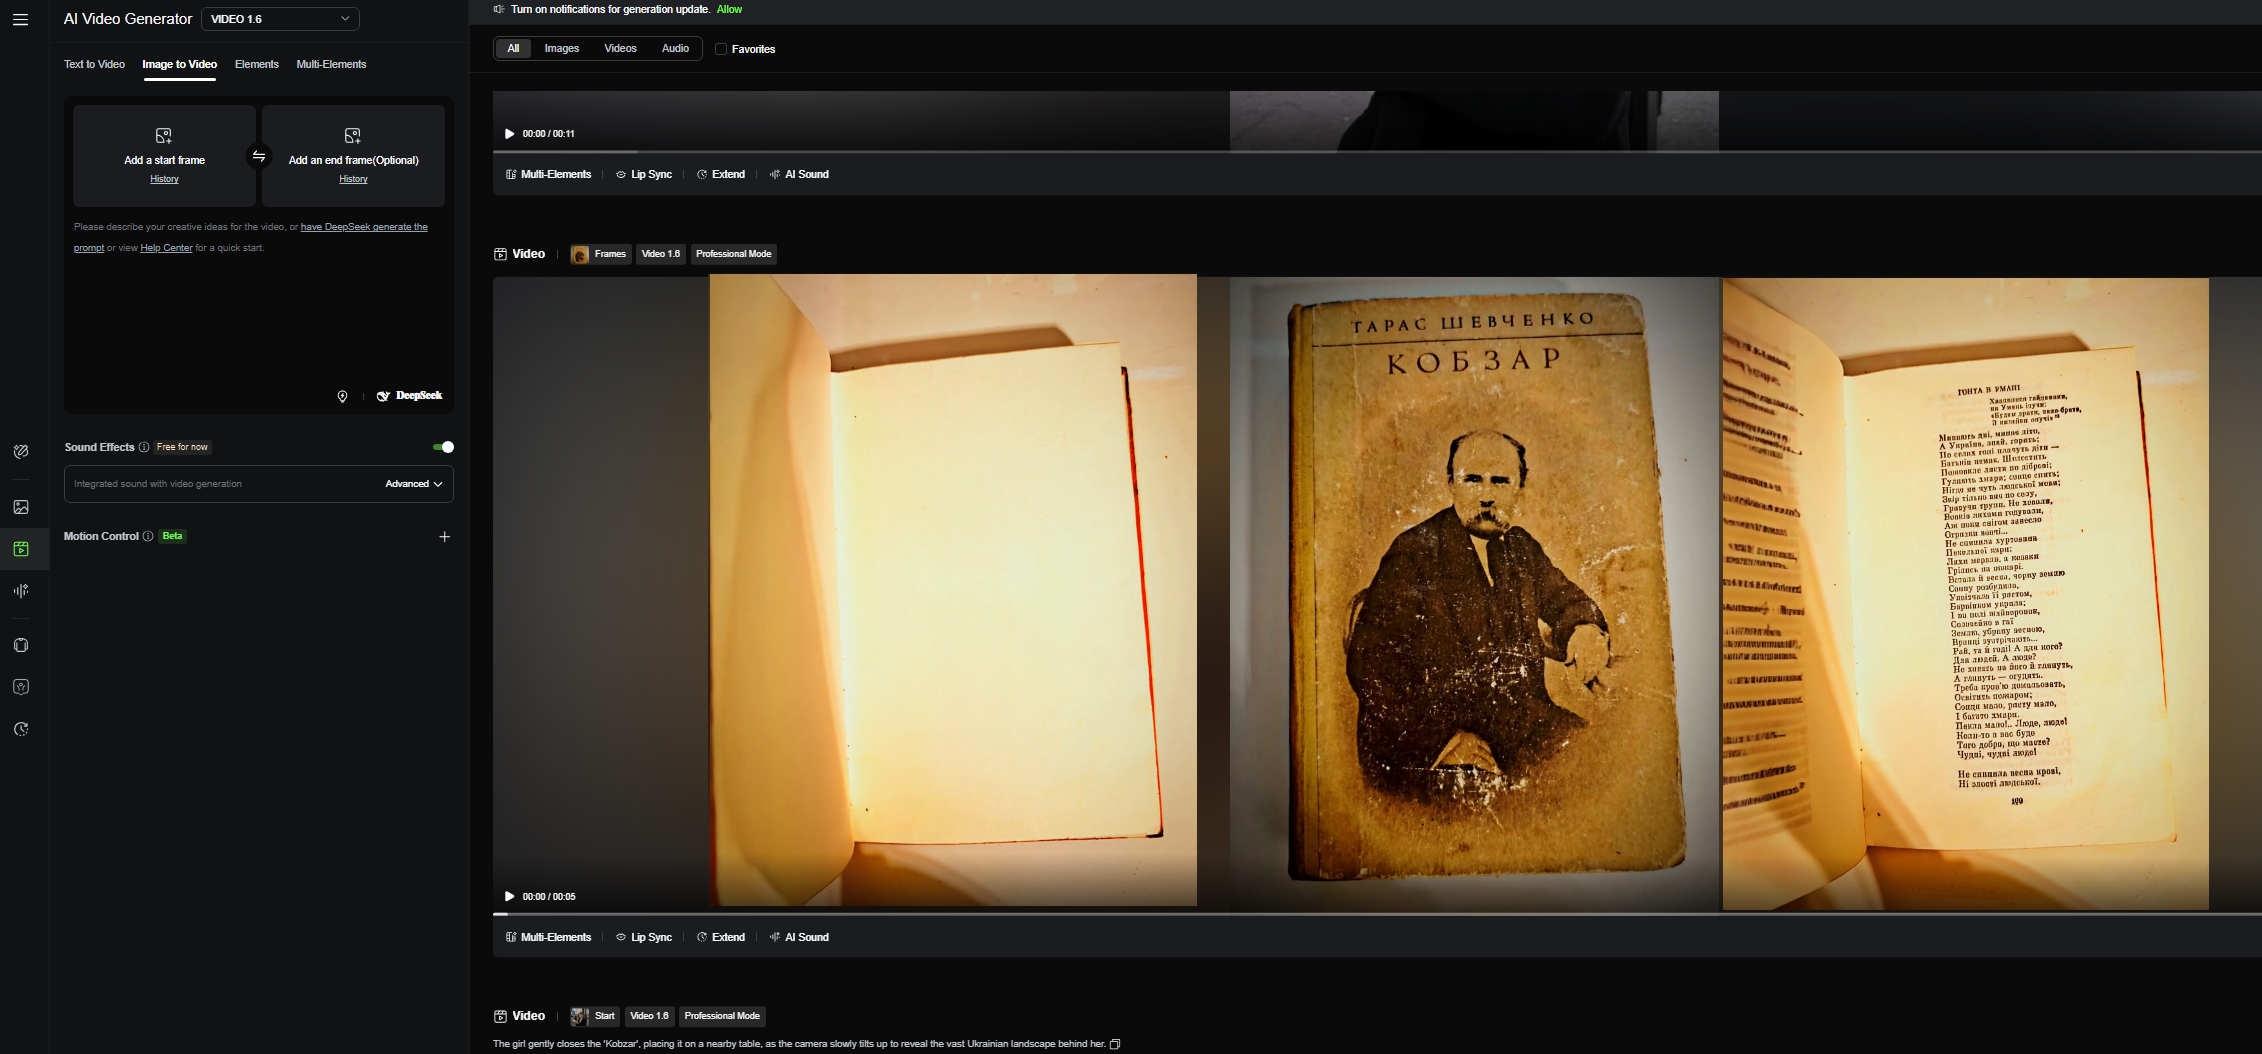This screenshot has height=1054, width=2262.
Task: Open the hamburger menu
Action: click(x=20, y=19)
